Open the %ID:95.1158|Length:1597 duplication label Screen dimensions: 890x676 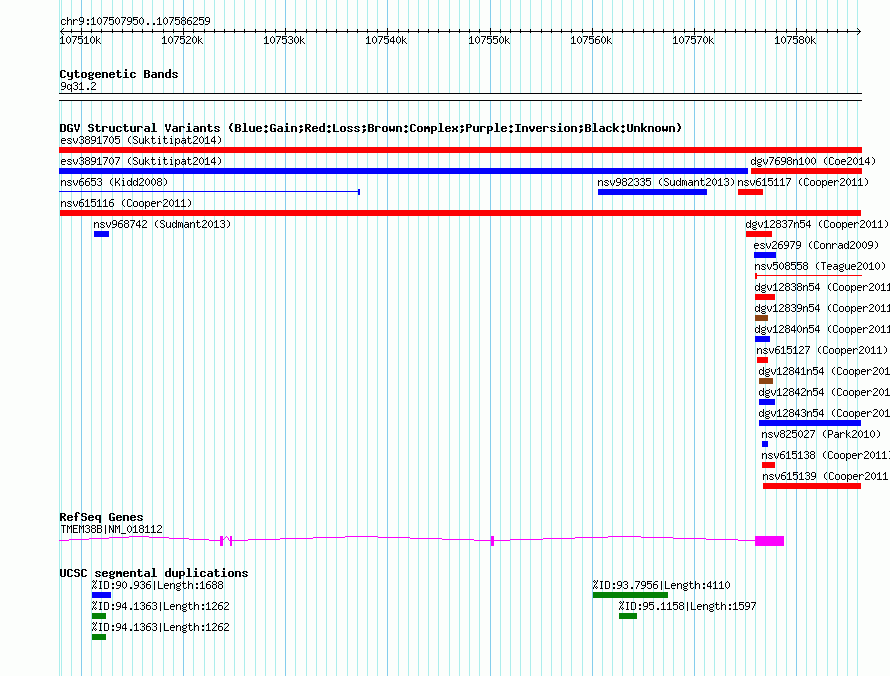point(687,606)
